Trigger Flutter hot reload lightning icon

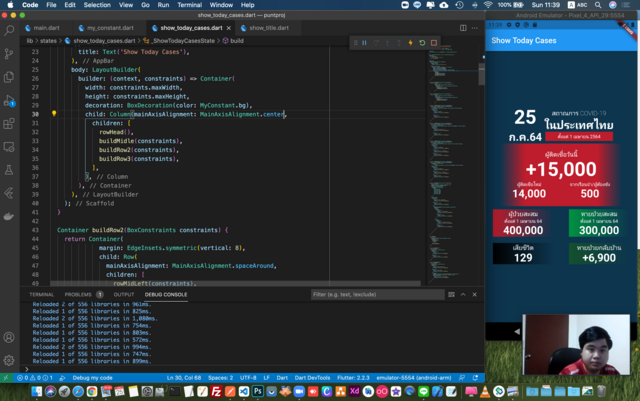click(x=411, y=43)
